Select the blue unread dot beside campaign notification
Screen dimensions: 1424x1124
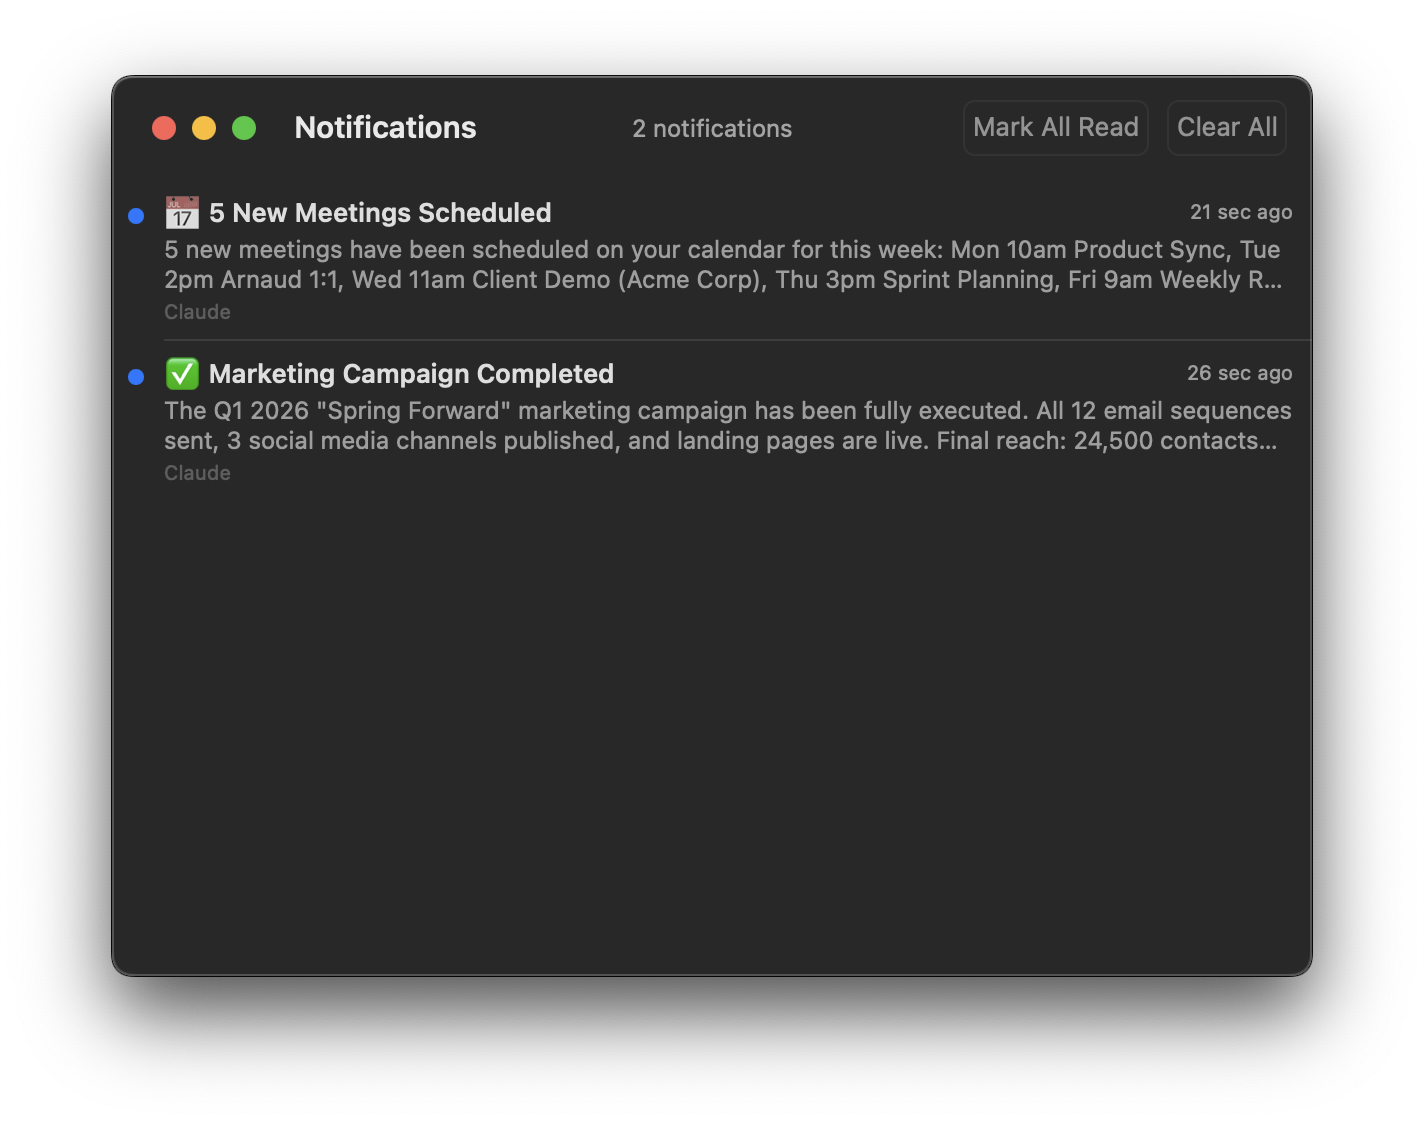tap(137, 376)
